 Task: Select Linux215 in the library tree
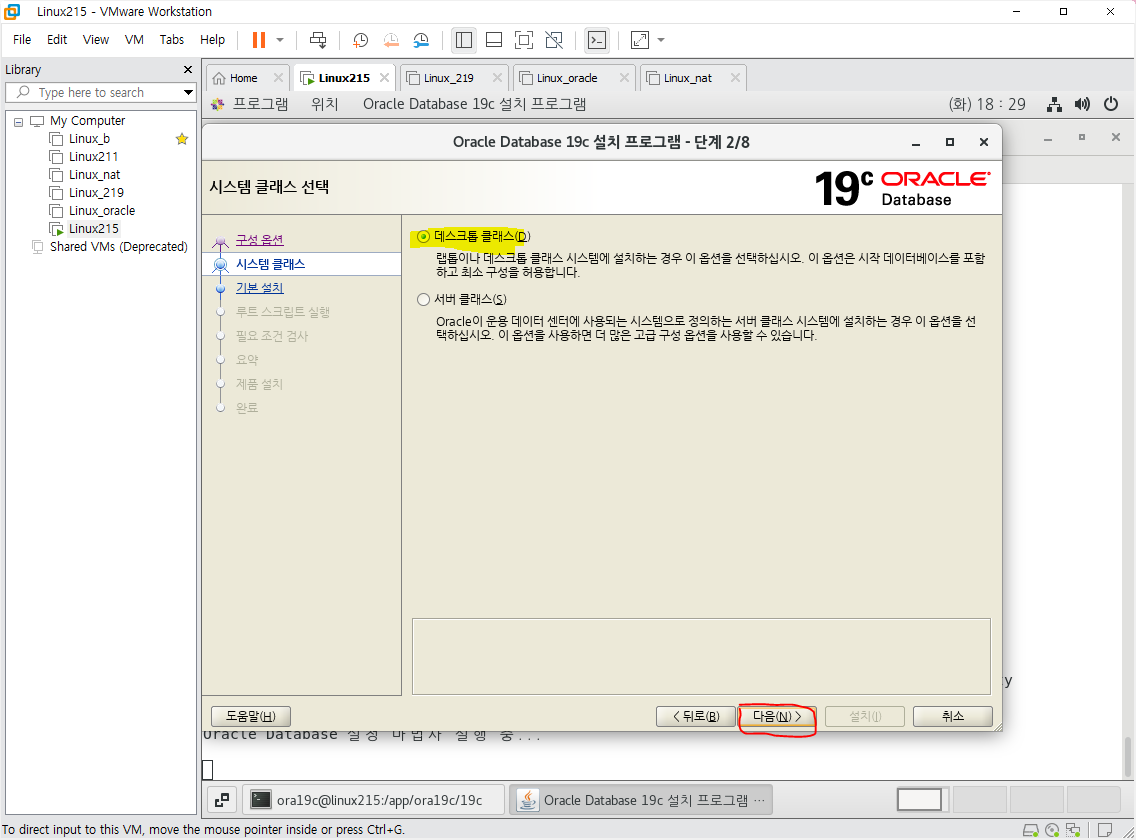(x=93, y=229)
